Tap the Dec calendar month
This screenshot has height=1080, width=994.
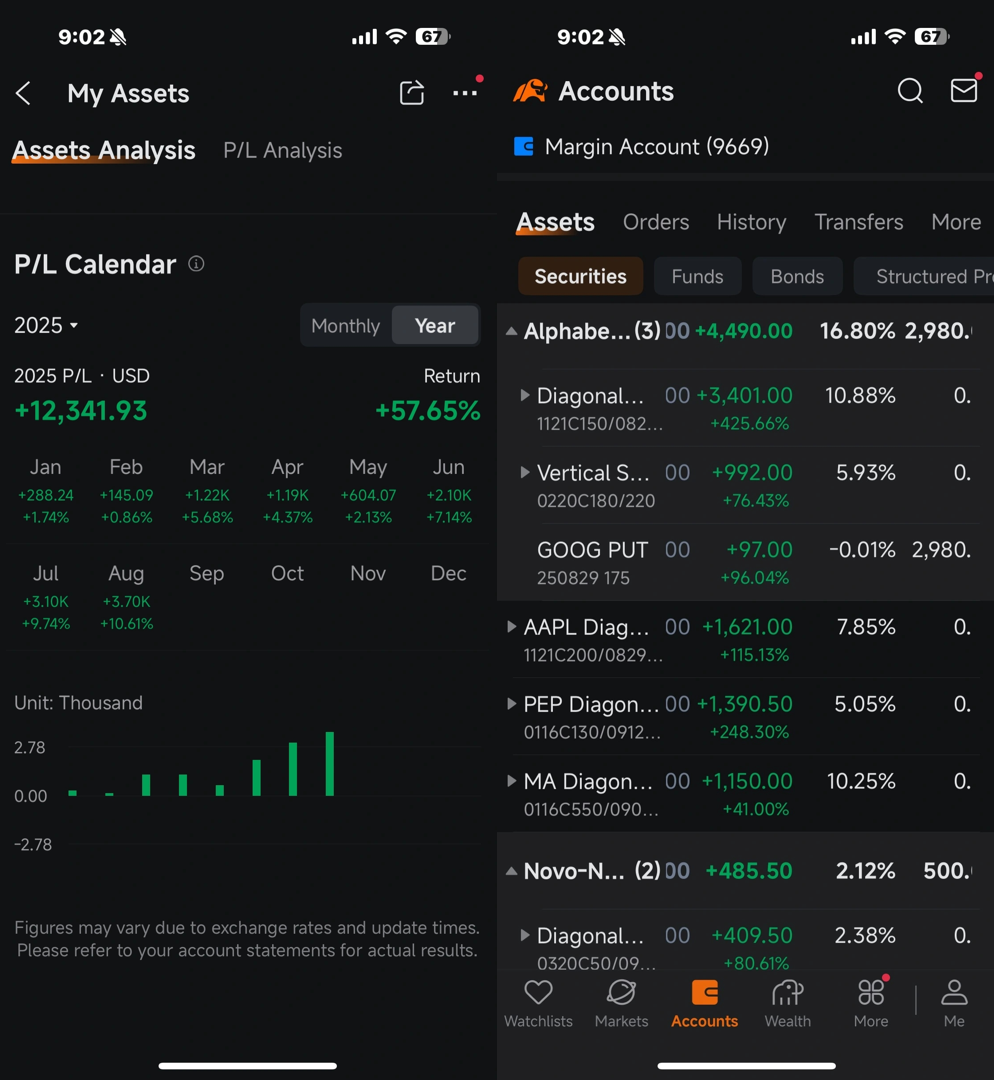448,573
